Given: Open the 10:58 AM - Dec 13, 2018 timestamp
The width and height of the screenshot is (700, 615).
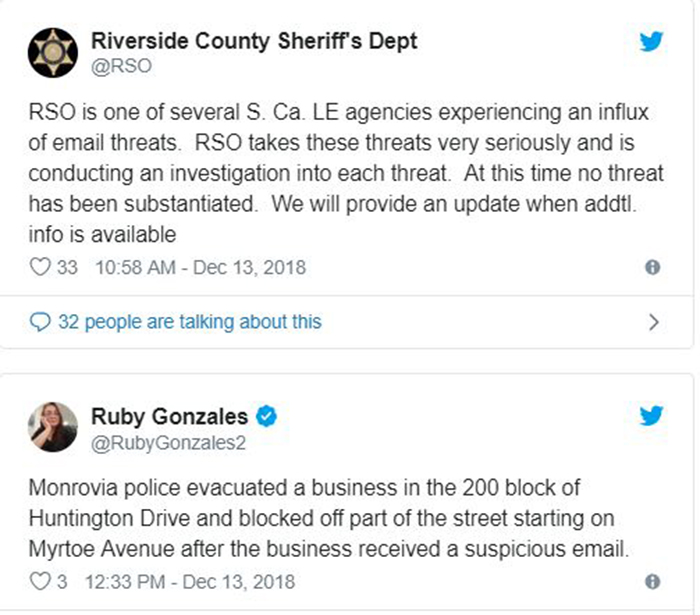Looking at the screenshot, I should coord(200,268).
